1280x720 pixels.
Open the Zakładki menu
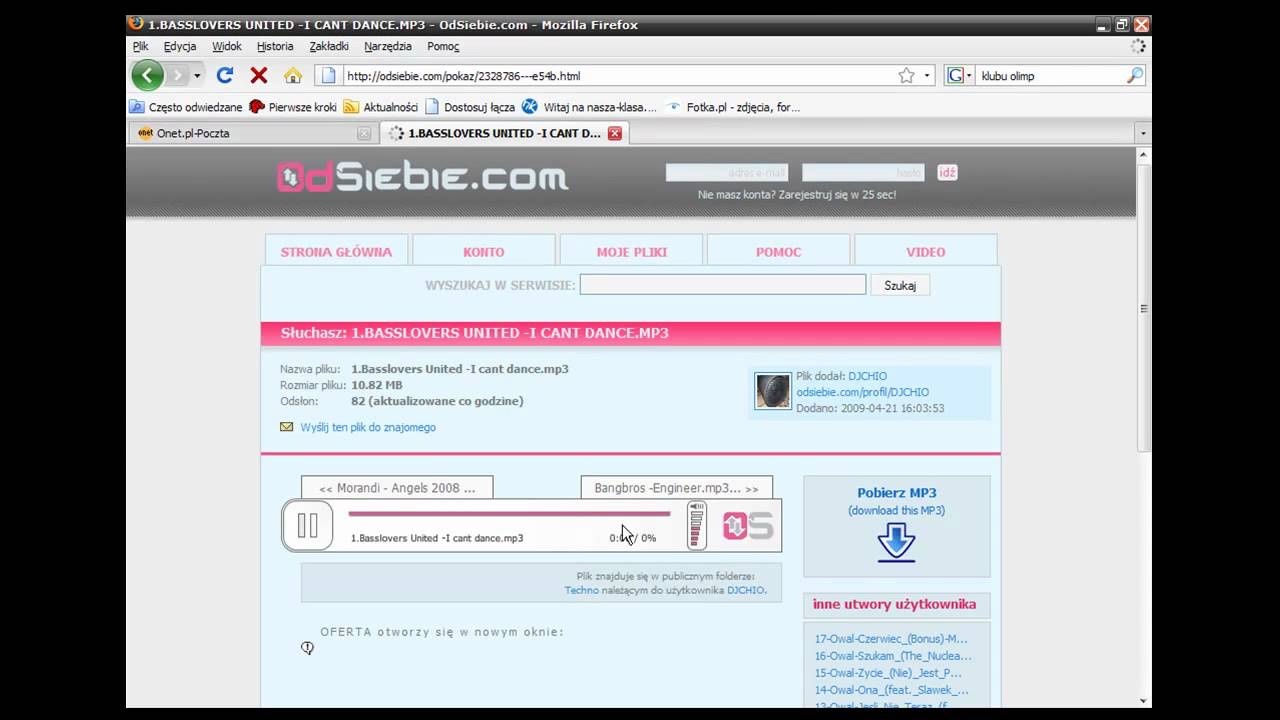coord(328,46)
